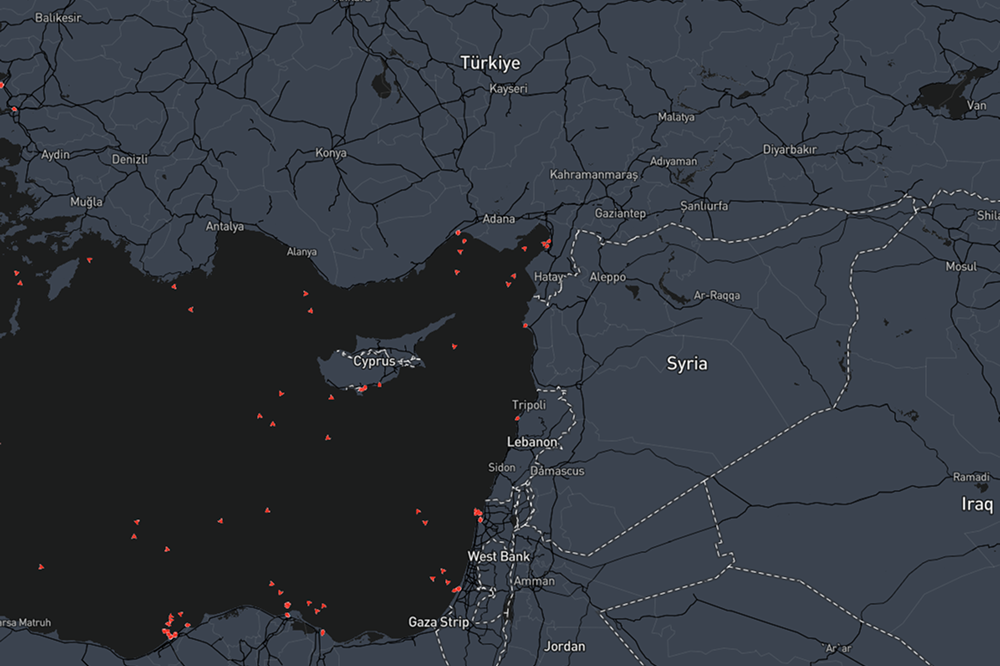
Task: Select red marker cluster east of Marsa Matruh
Action: [168, 630]
